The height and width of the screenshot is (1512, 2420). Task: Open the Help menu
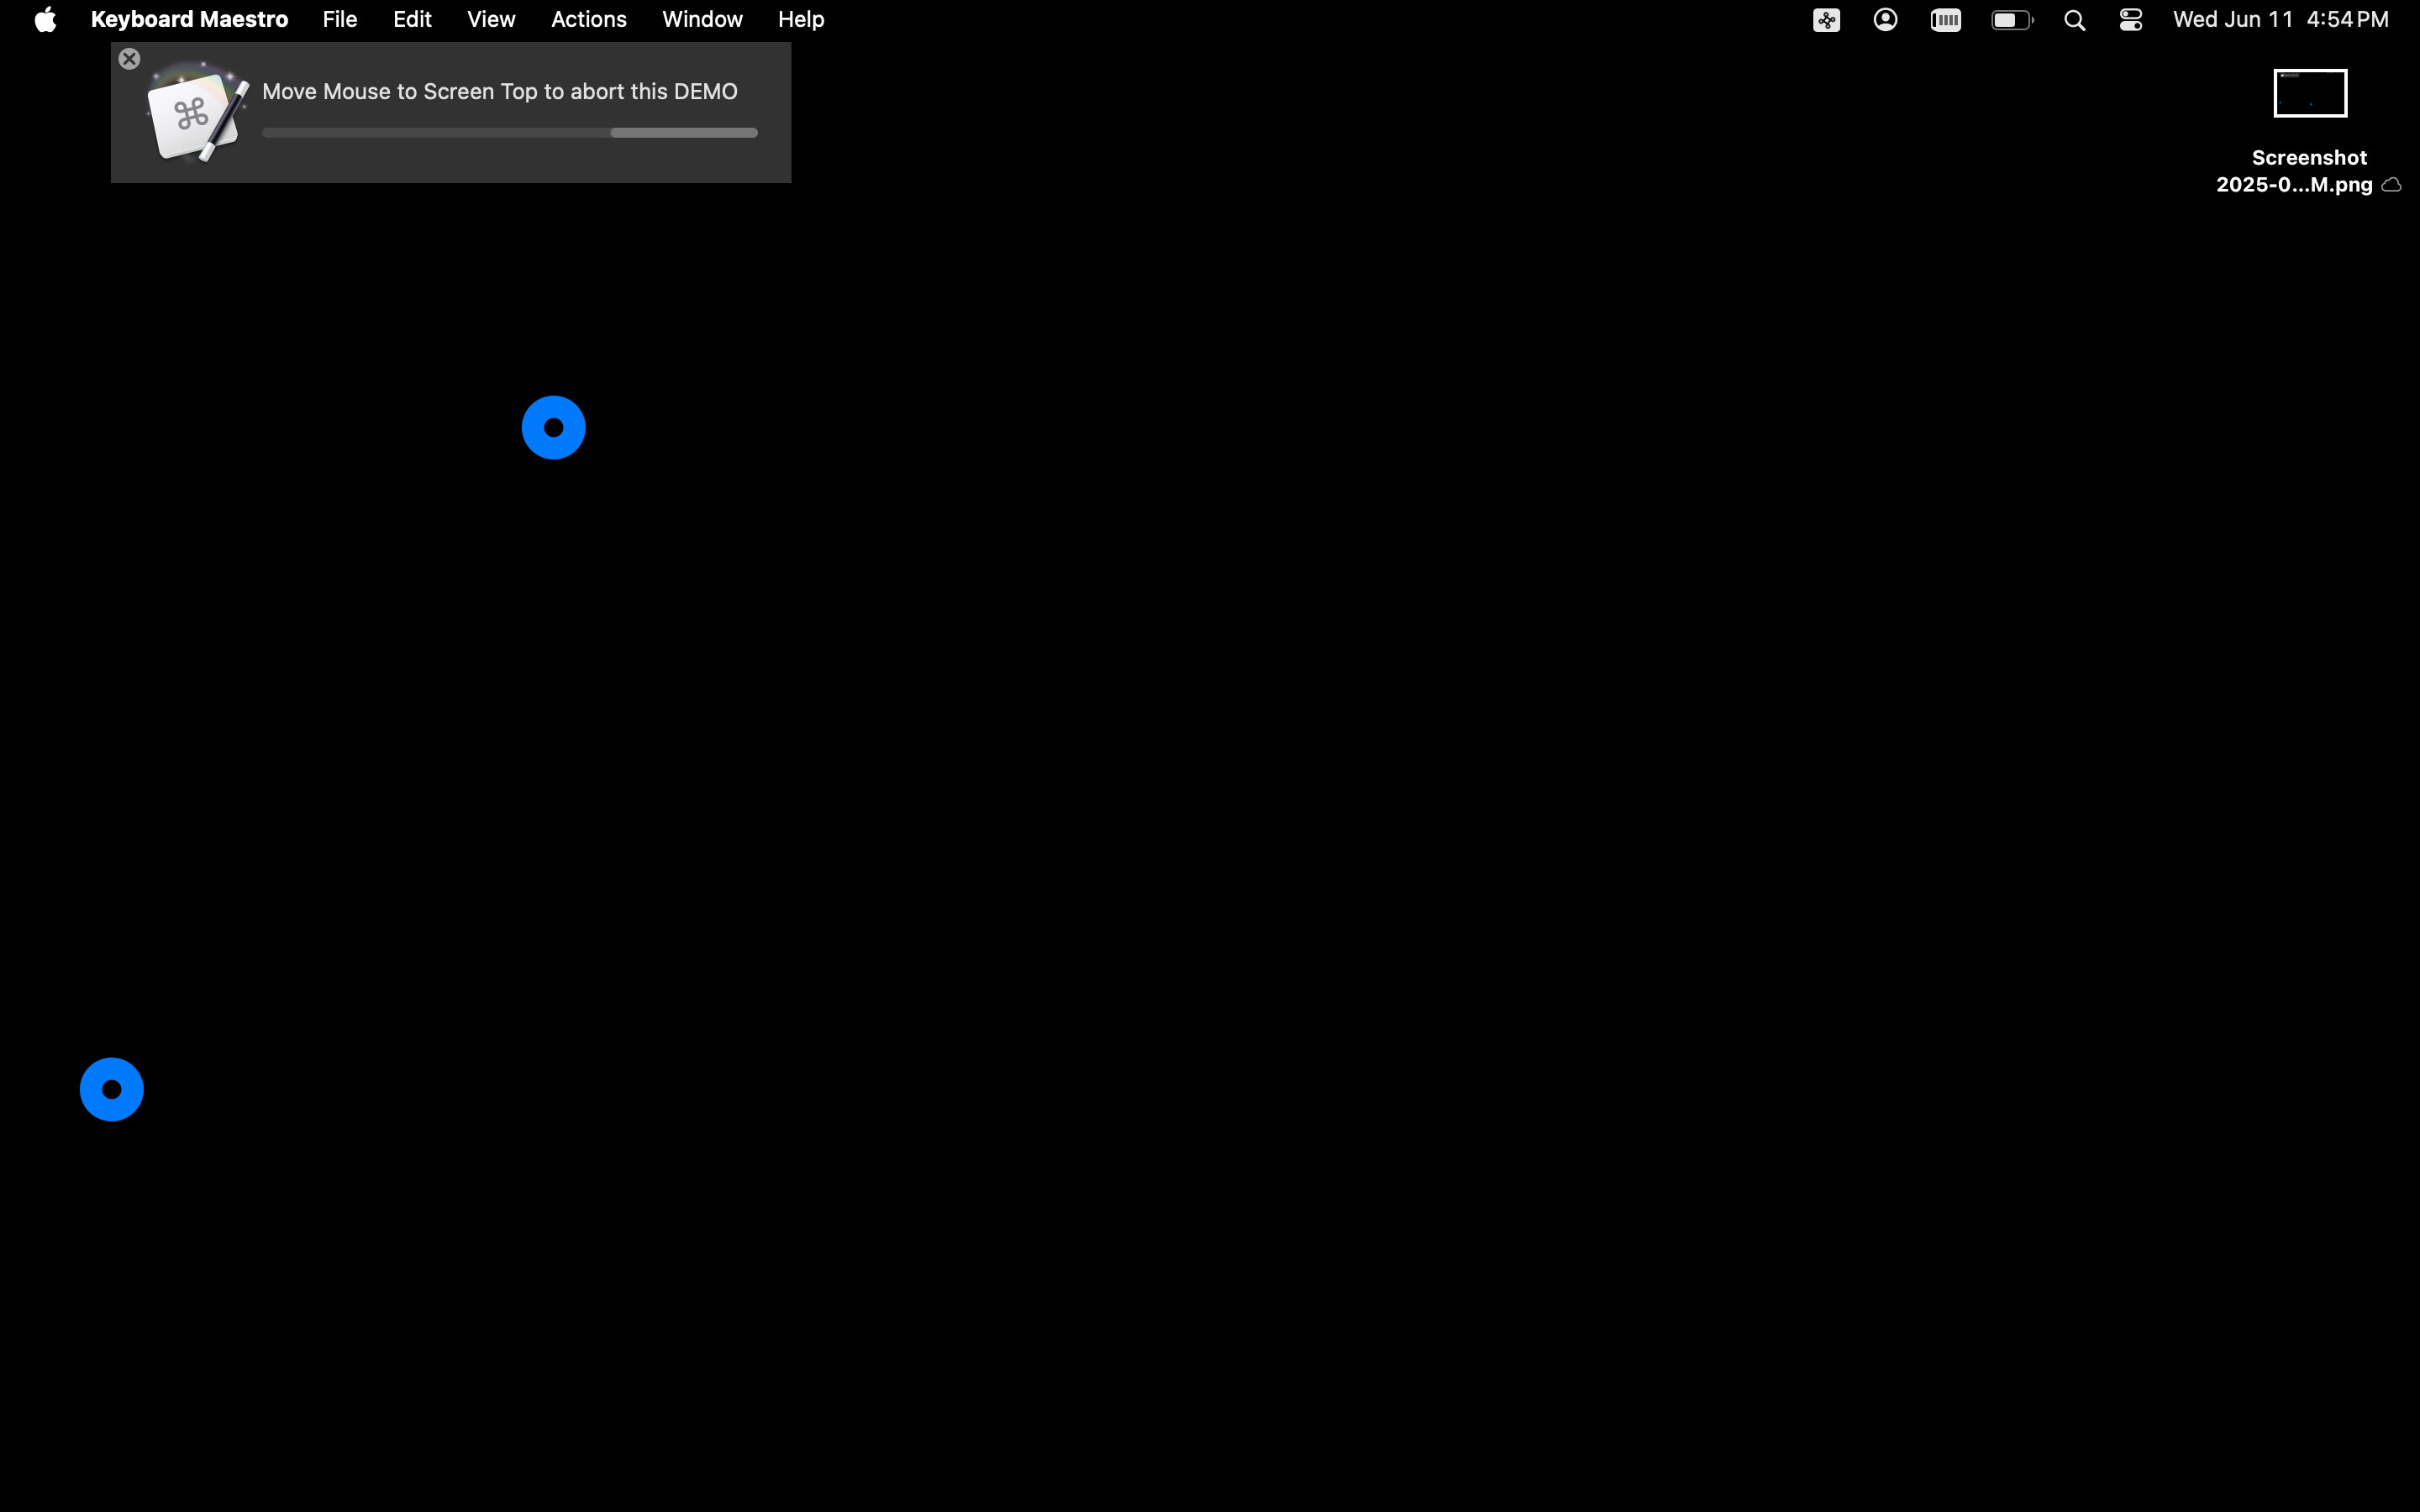(x=801, y=20)
